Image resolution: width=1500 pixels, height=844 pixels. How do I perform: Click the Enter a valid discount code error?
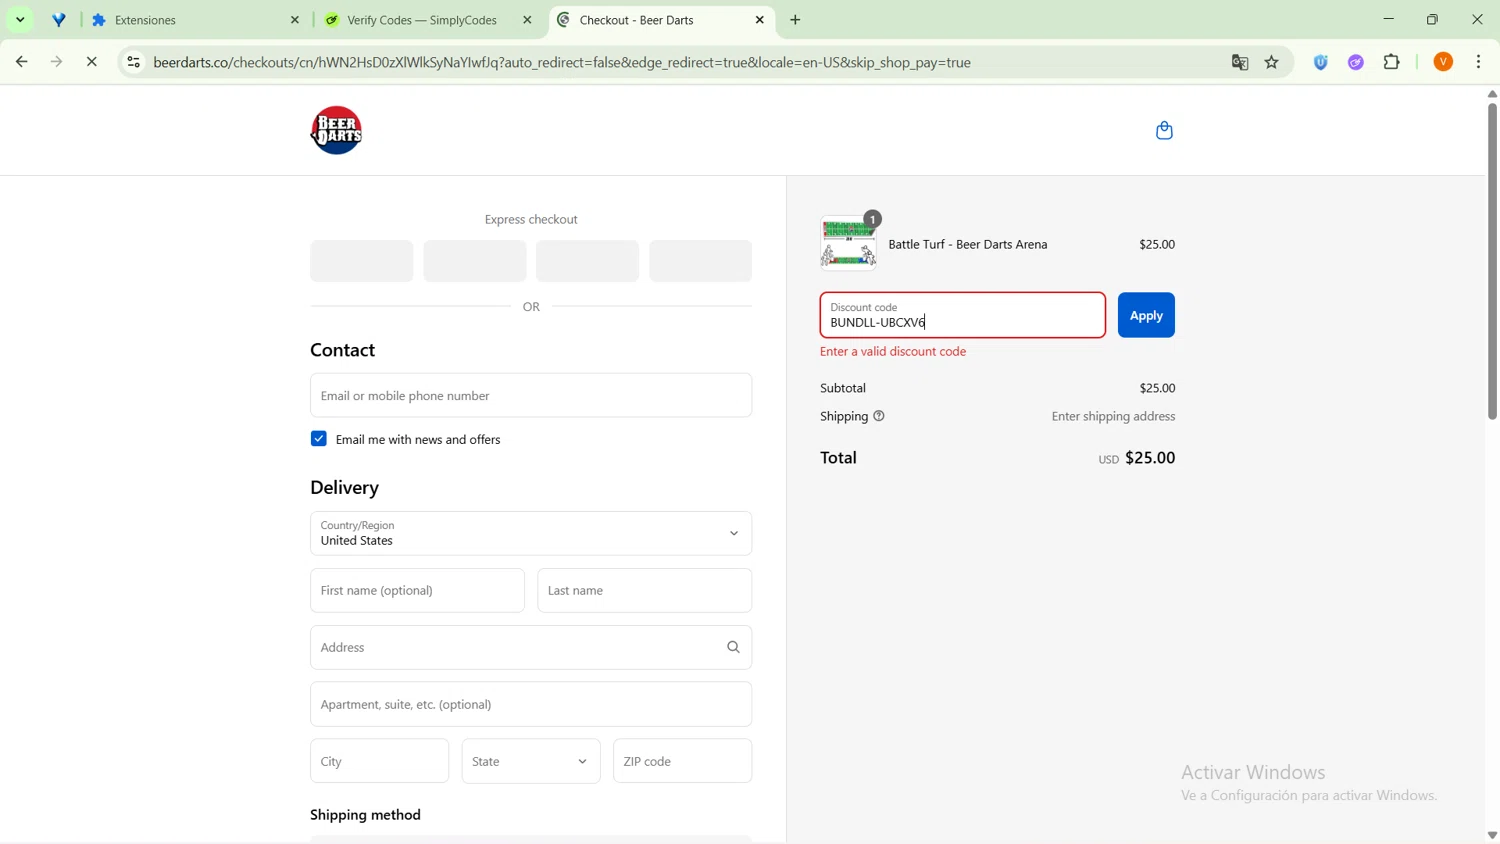point(893,352)
